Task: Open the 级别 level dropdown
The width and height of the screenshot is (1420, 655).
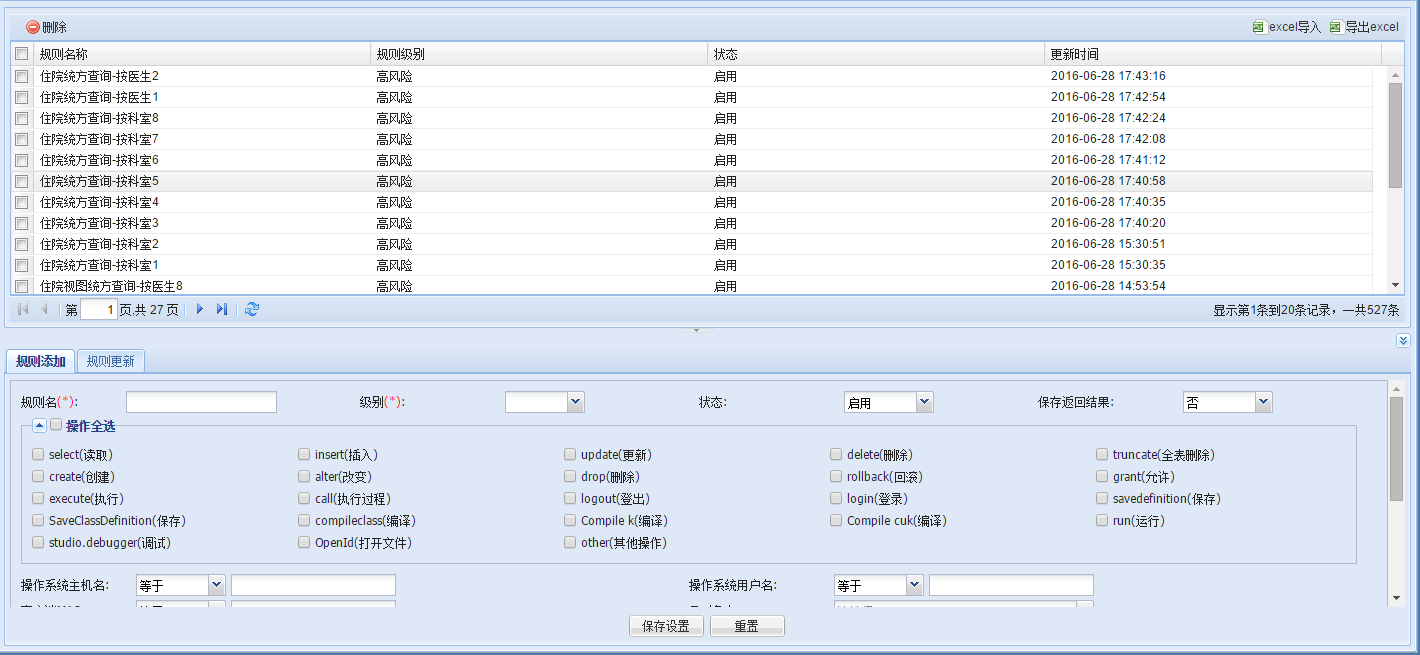Action: pos(575,402)
